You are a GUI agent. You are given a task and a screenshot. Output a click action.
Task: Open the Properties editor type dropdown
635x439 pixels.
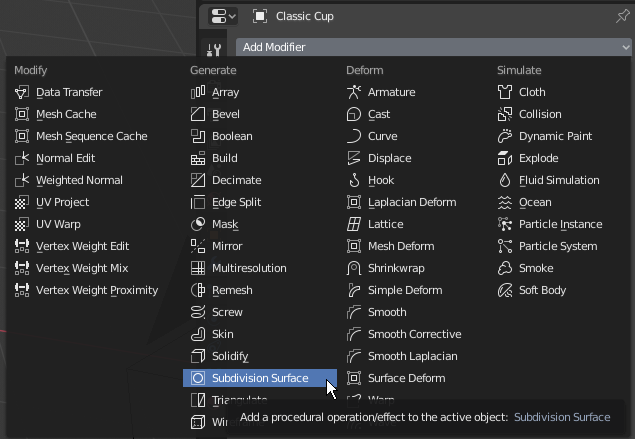[x=222, y=16]
